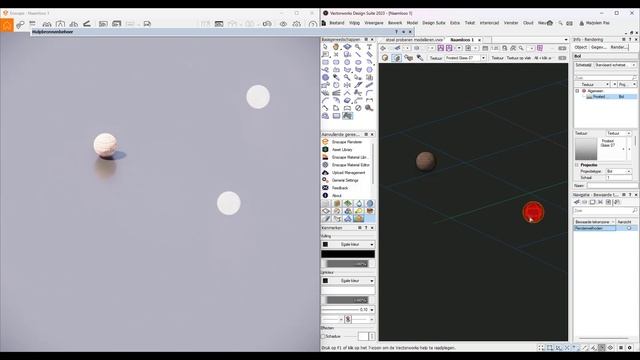Open the pen style Egale kleur dropdown
Image resolution: width=640 pixels, height=360 pixels.
click(x=348, y=281)
